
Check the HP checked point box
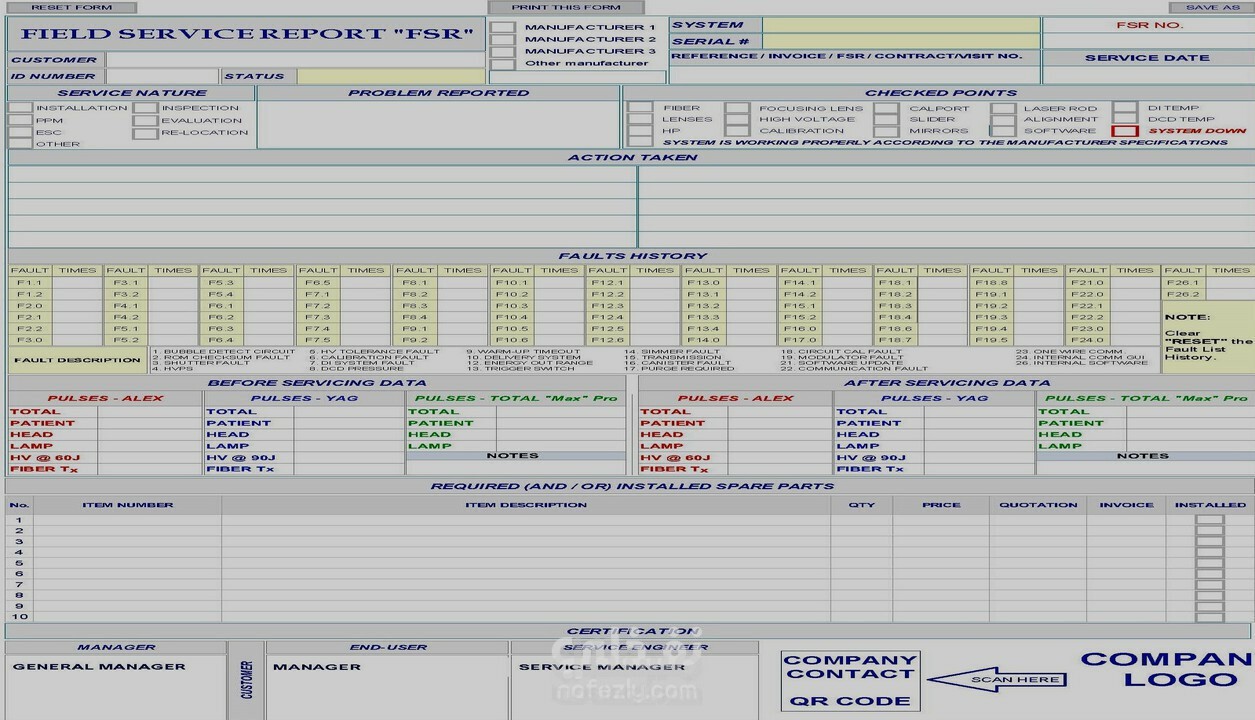point(640,131)
